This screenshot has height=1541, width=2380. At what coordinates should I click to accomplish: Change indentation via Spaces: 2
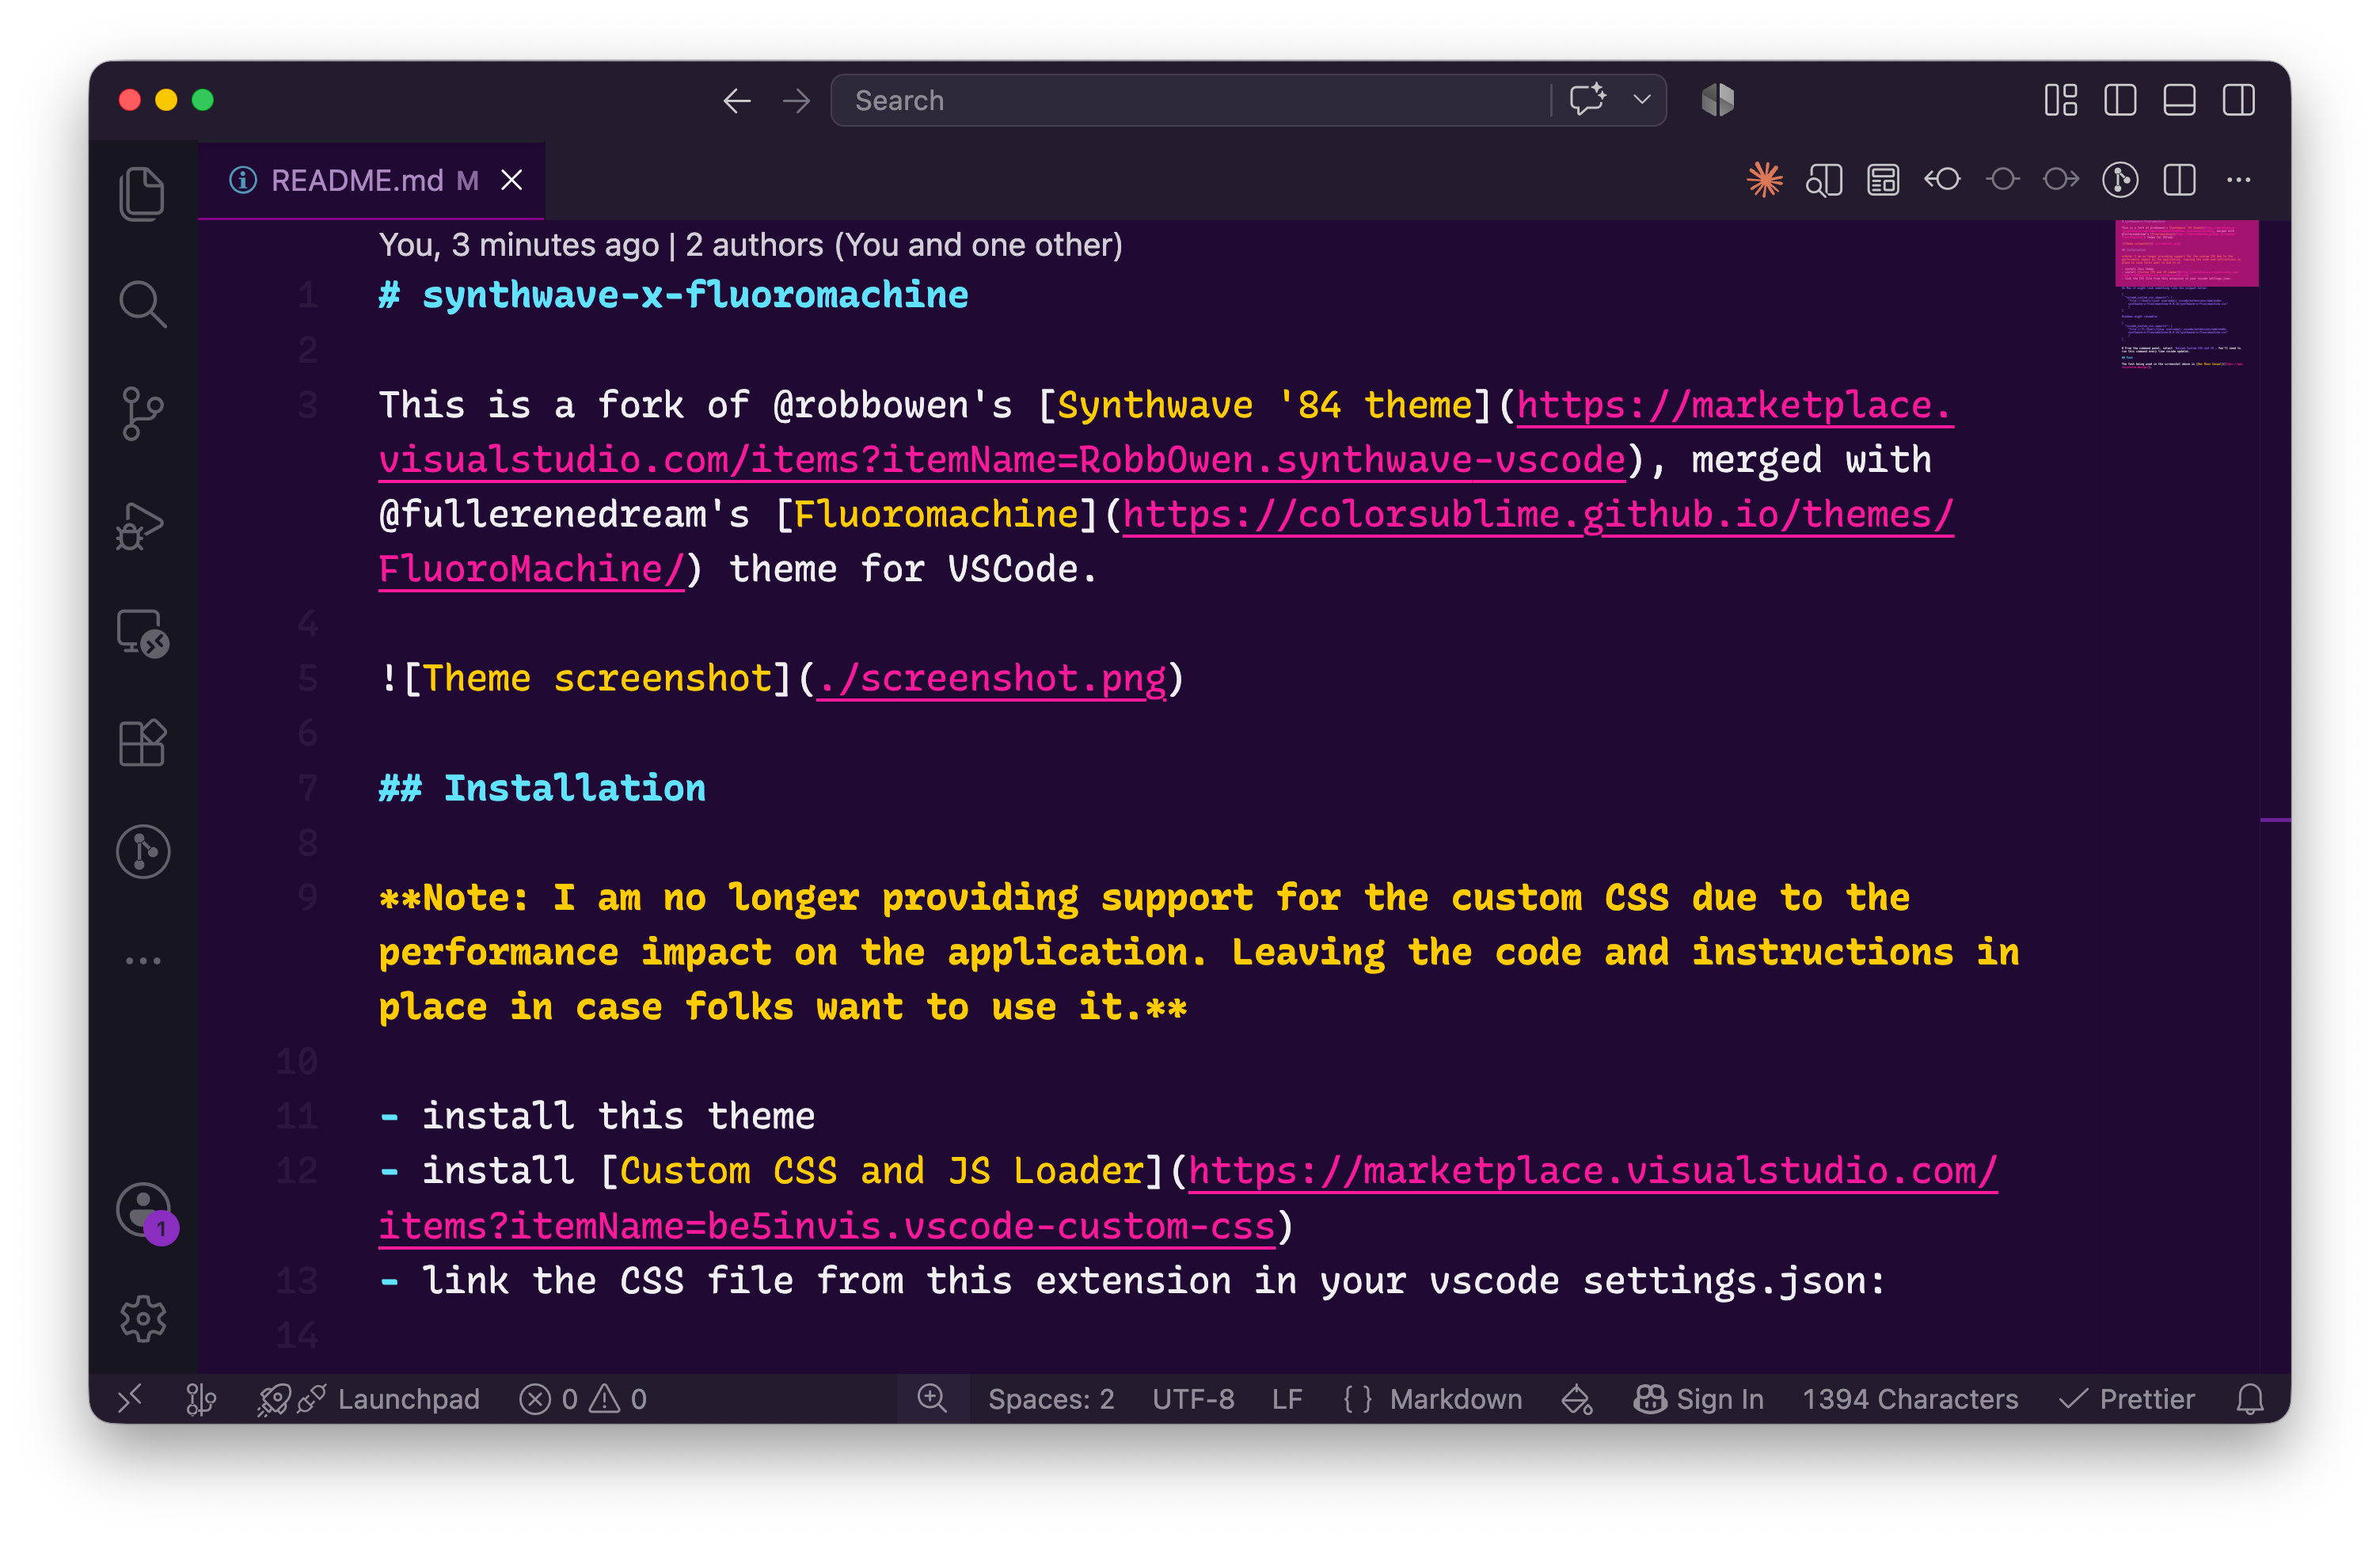pyautogui.click(x=1051, y=1399)
